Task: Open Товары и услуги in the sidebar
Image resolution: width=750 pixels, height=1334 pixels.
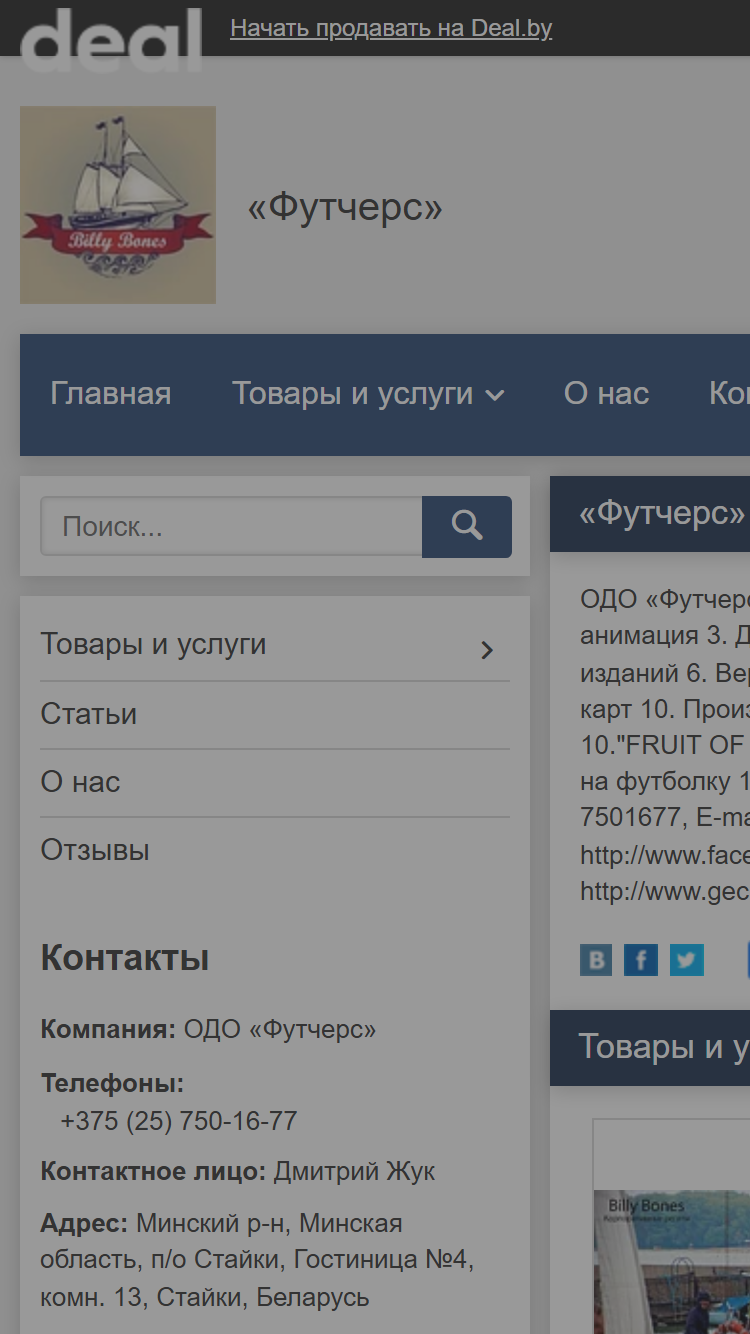Action: (x=154, y=644)
